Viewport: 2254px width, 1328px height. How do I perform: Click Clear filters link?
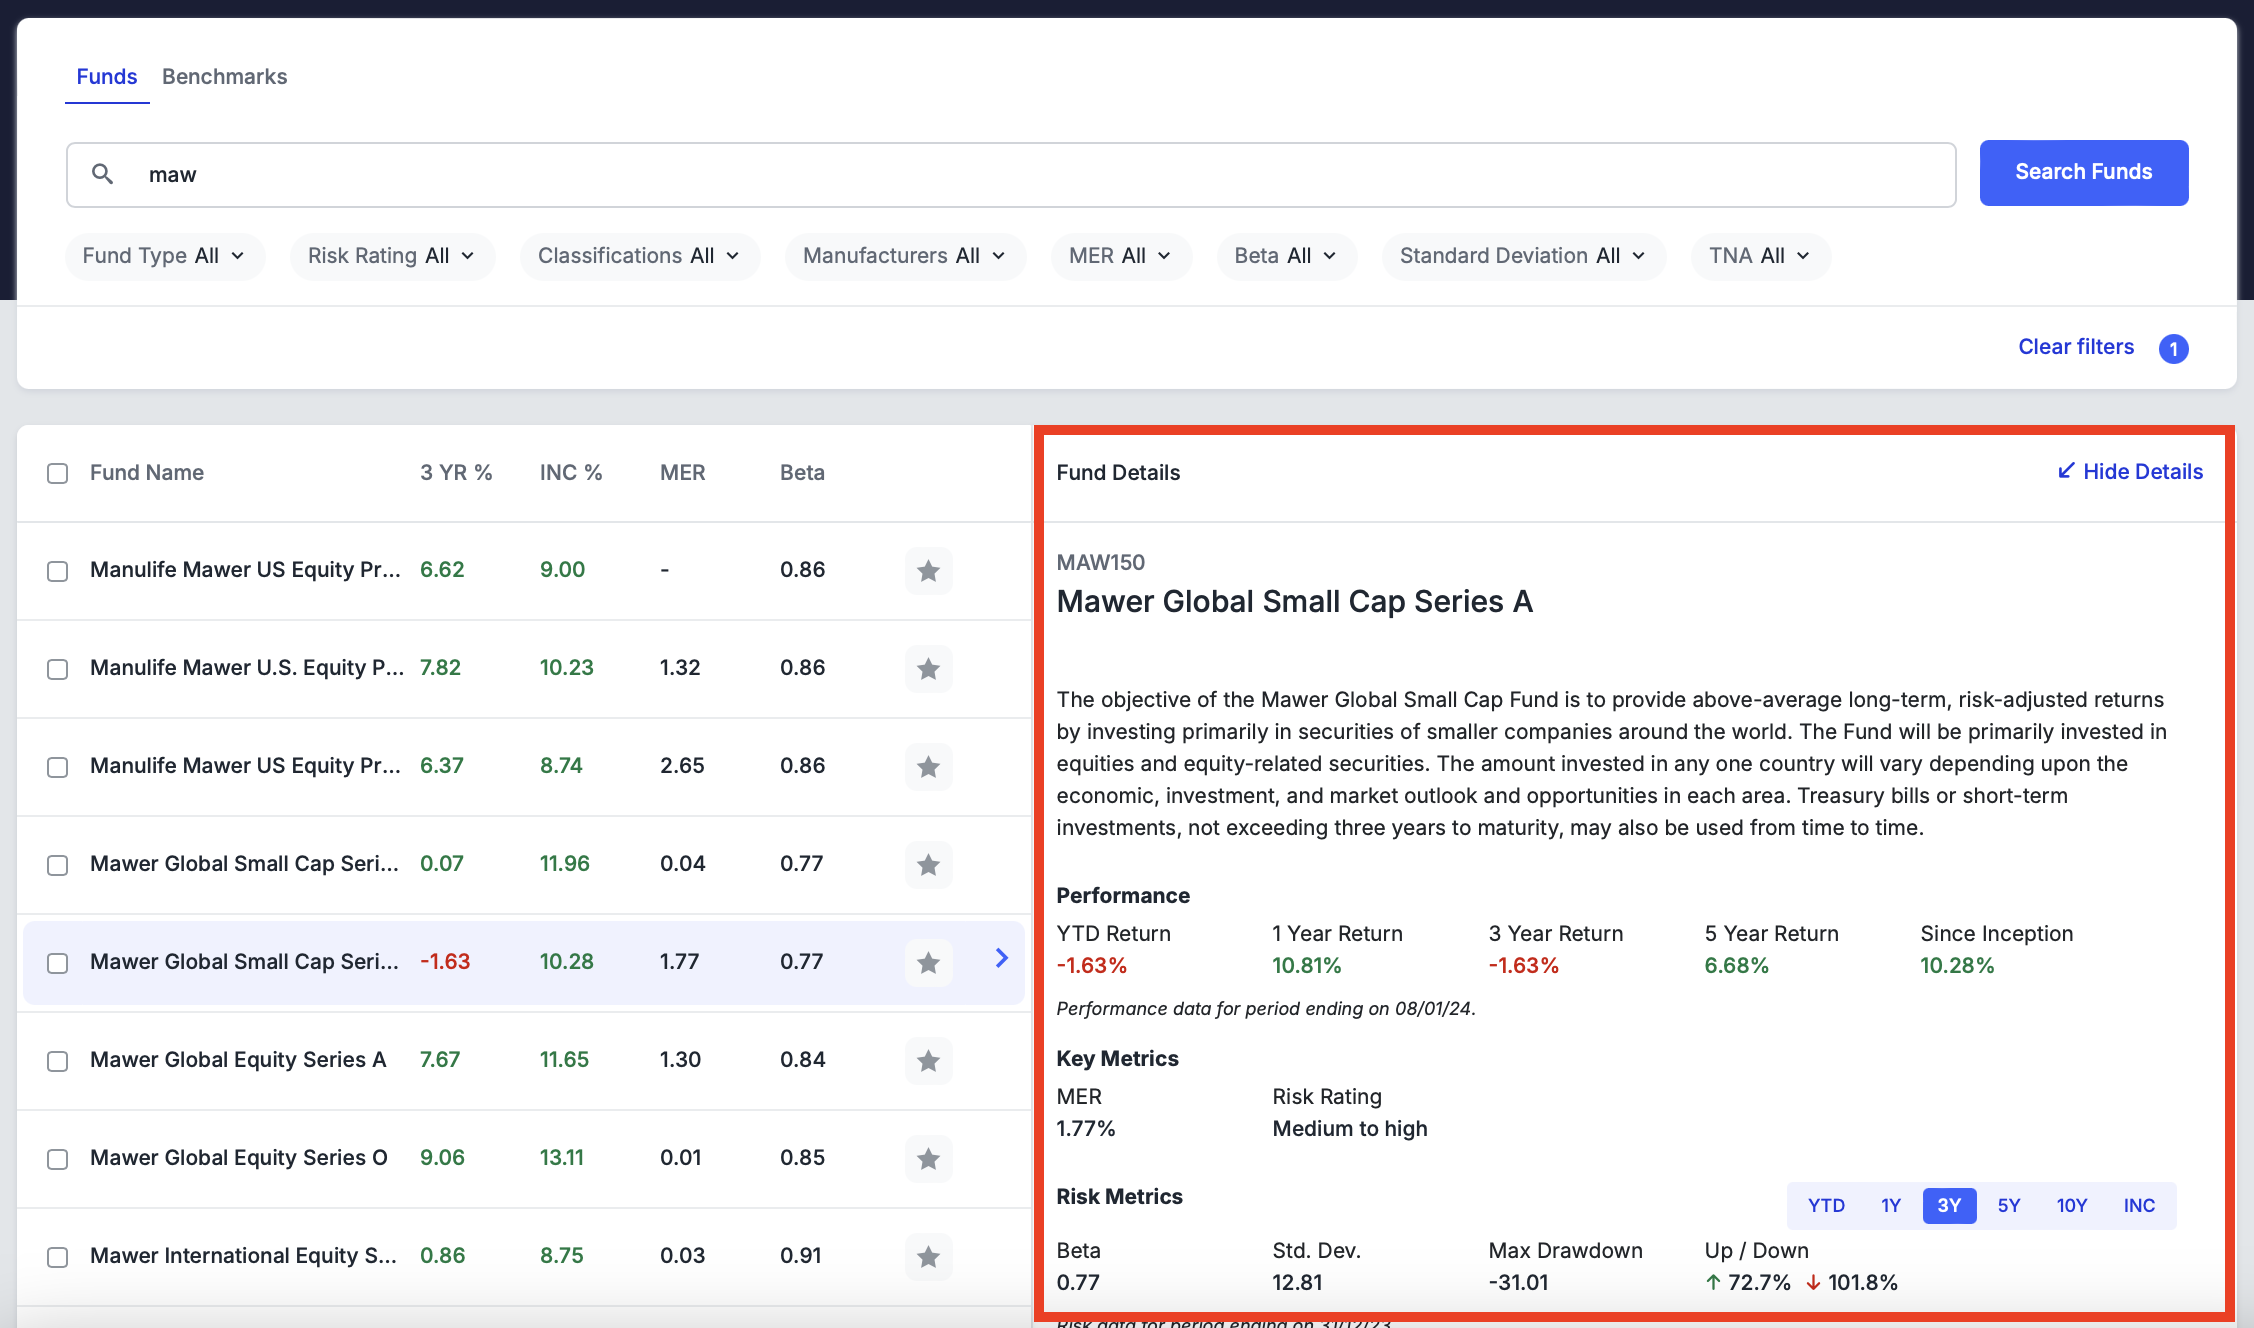click(x=2076, y=347)
